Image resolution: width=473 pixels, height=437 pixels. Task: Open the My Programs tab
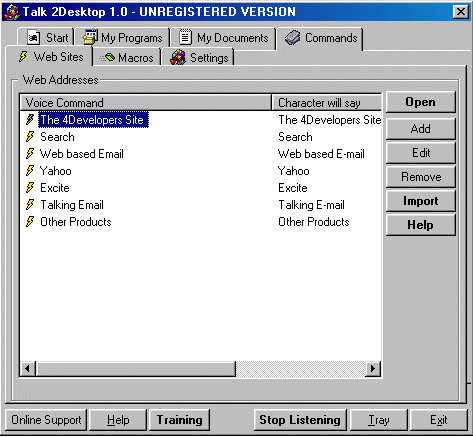tap(123, 38)
